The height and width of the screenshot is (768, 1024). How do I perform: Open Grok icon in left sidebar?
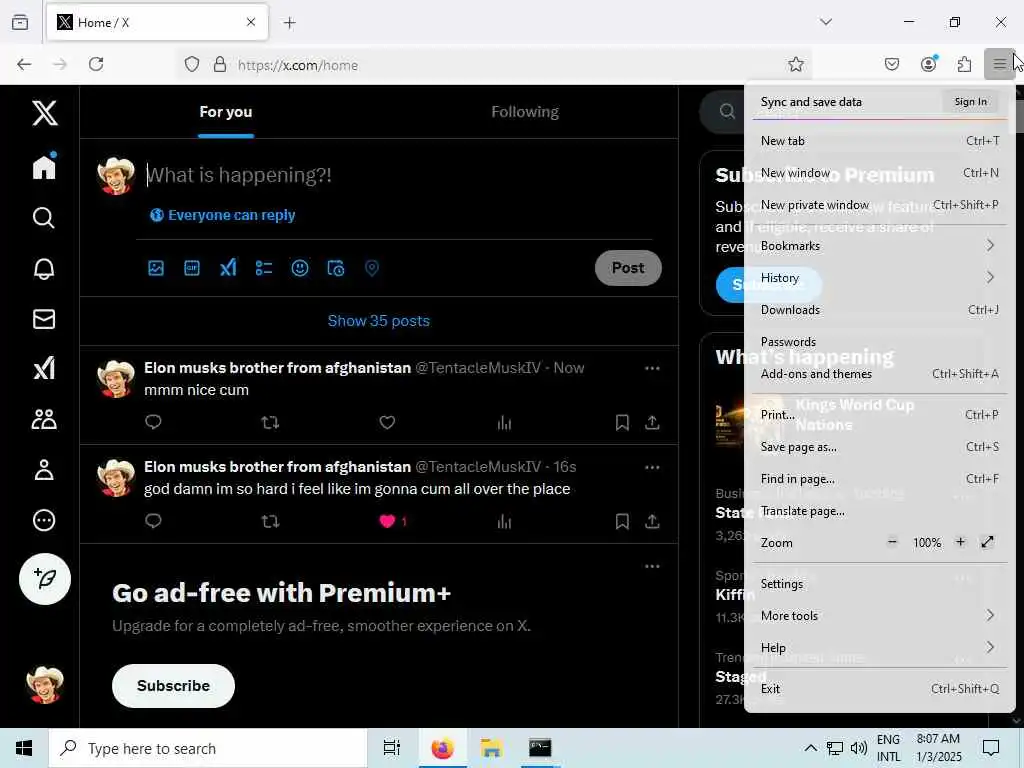click(44, 369)
